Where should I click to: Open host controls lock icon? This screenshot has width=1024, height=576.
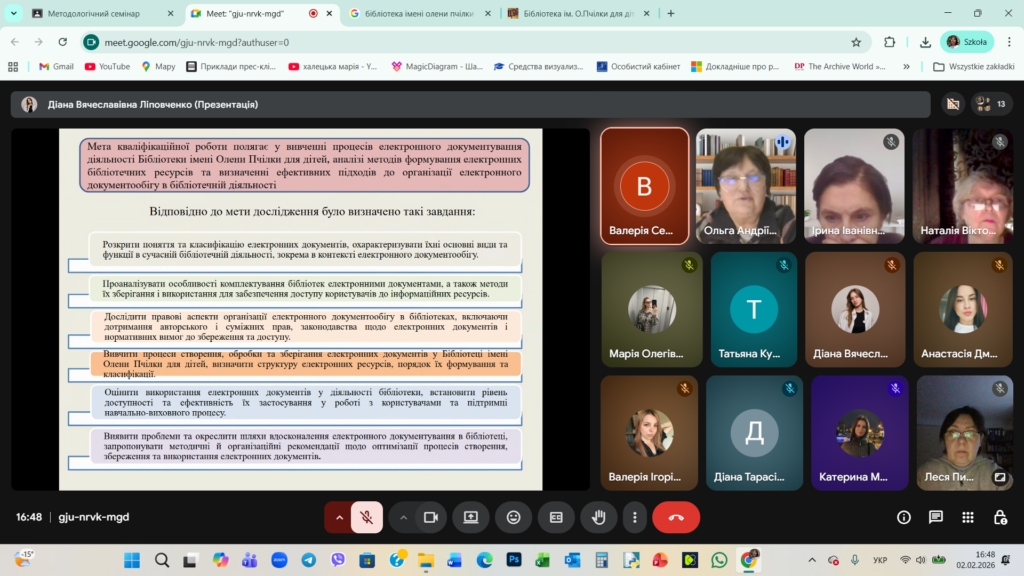[999, 517]
